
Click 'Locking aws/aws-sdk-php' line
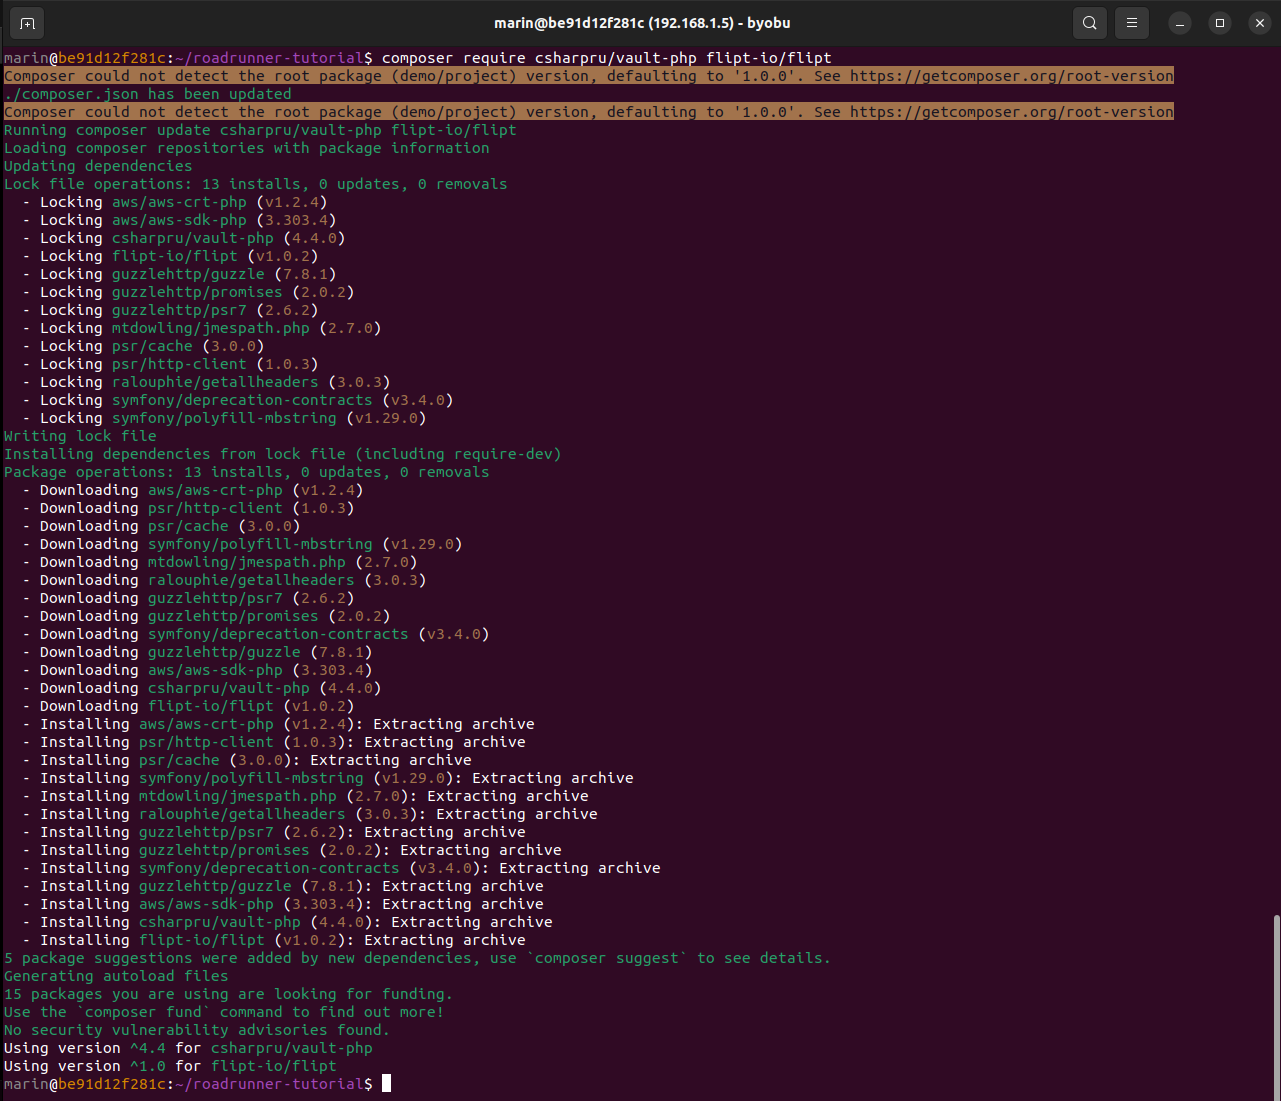click(179, 220)
